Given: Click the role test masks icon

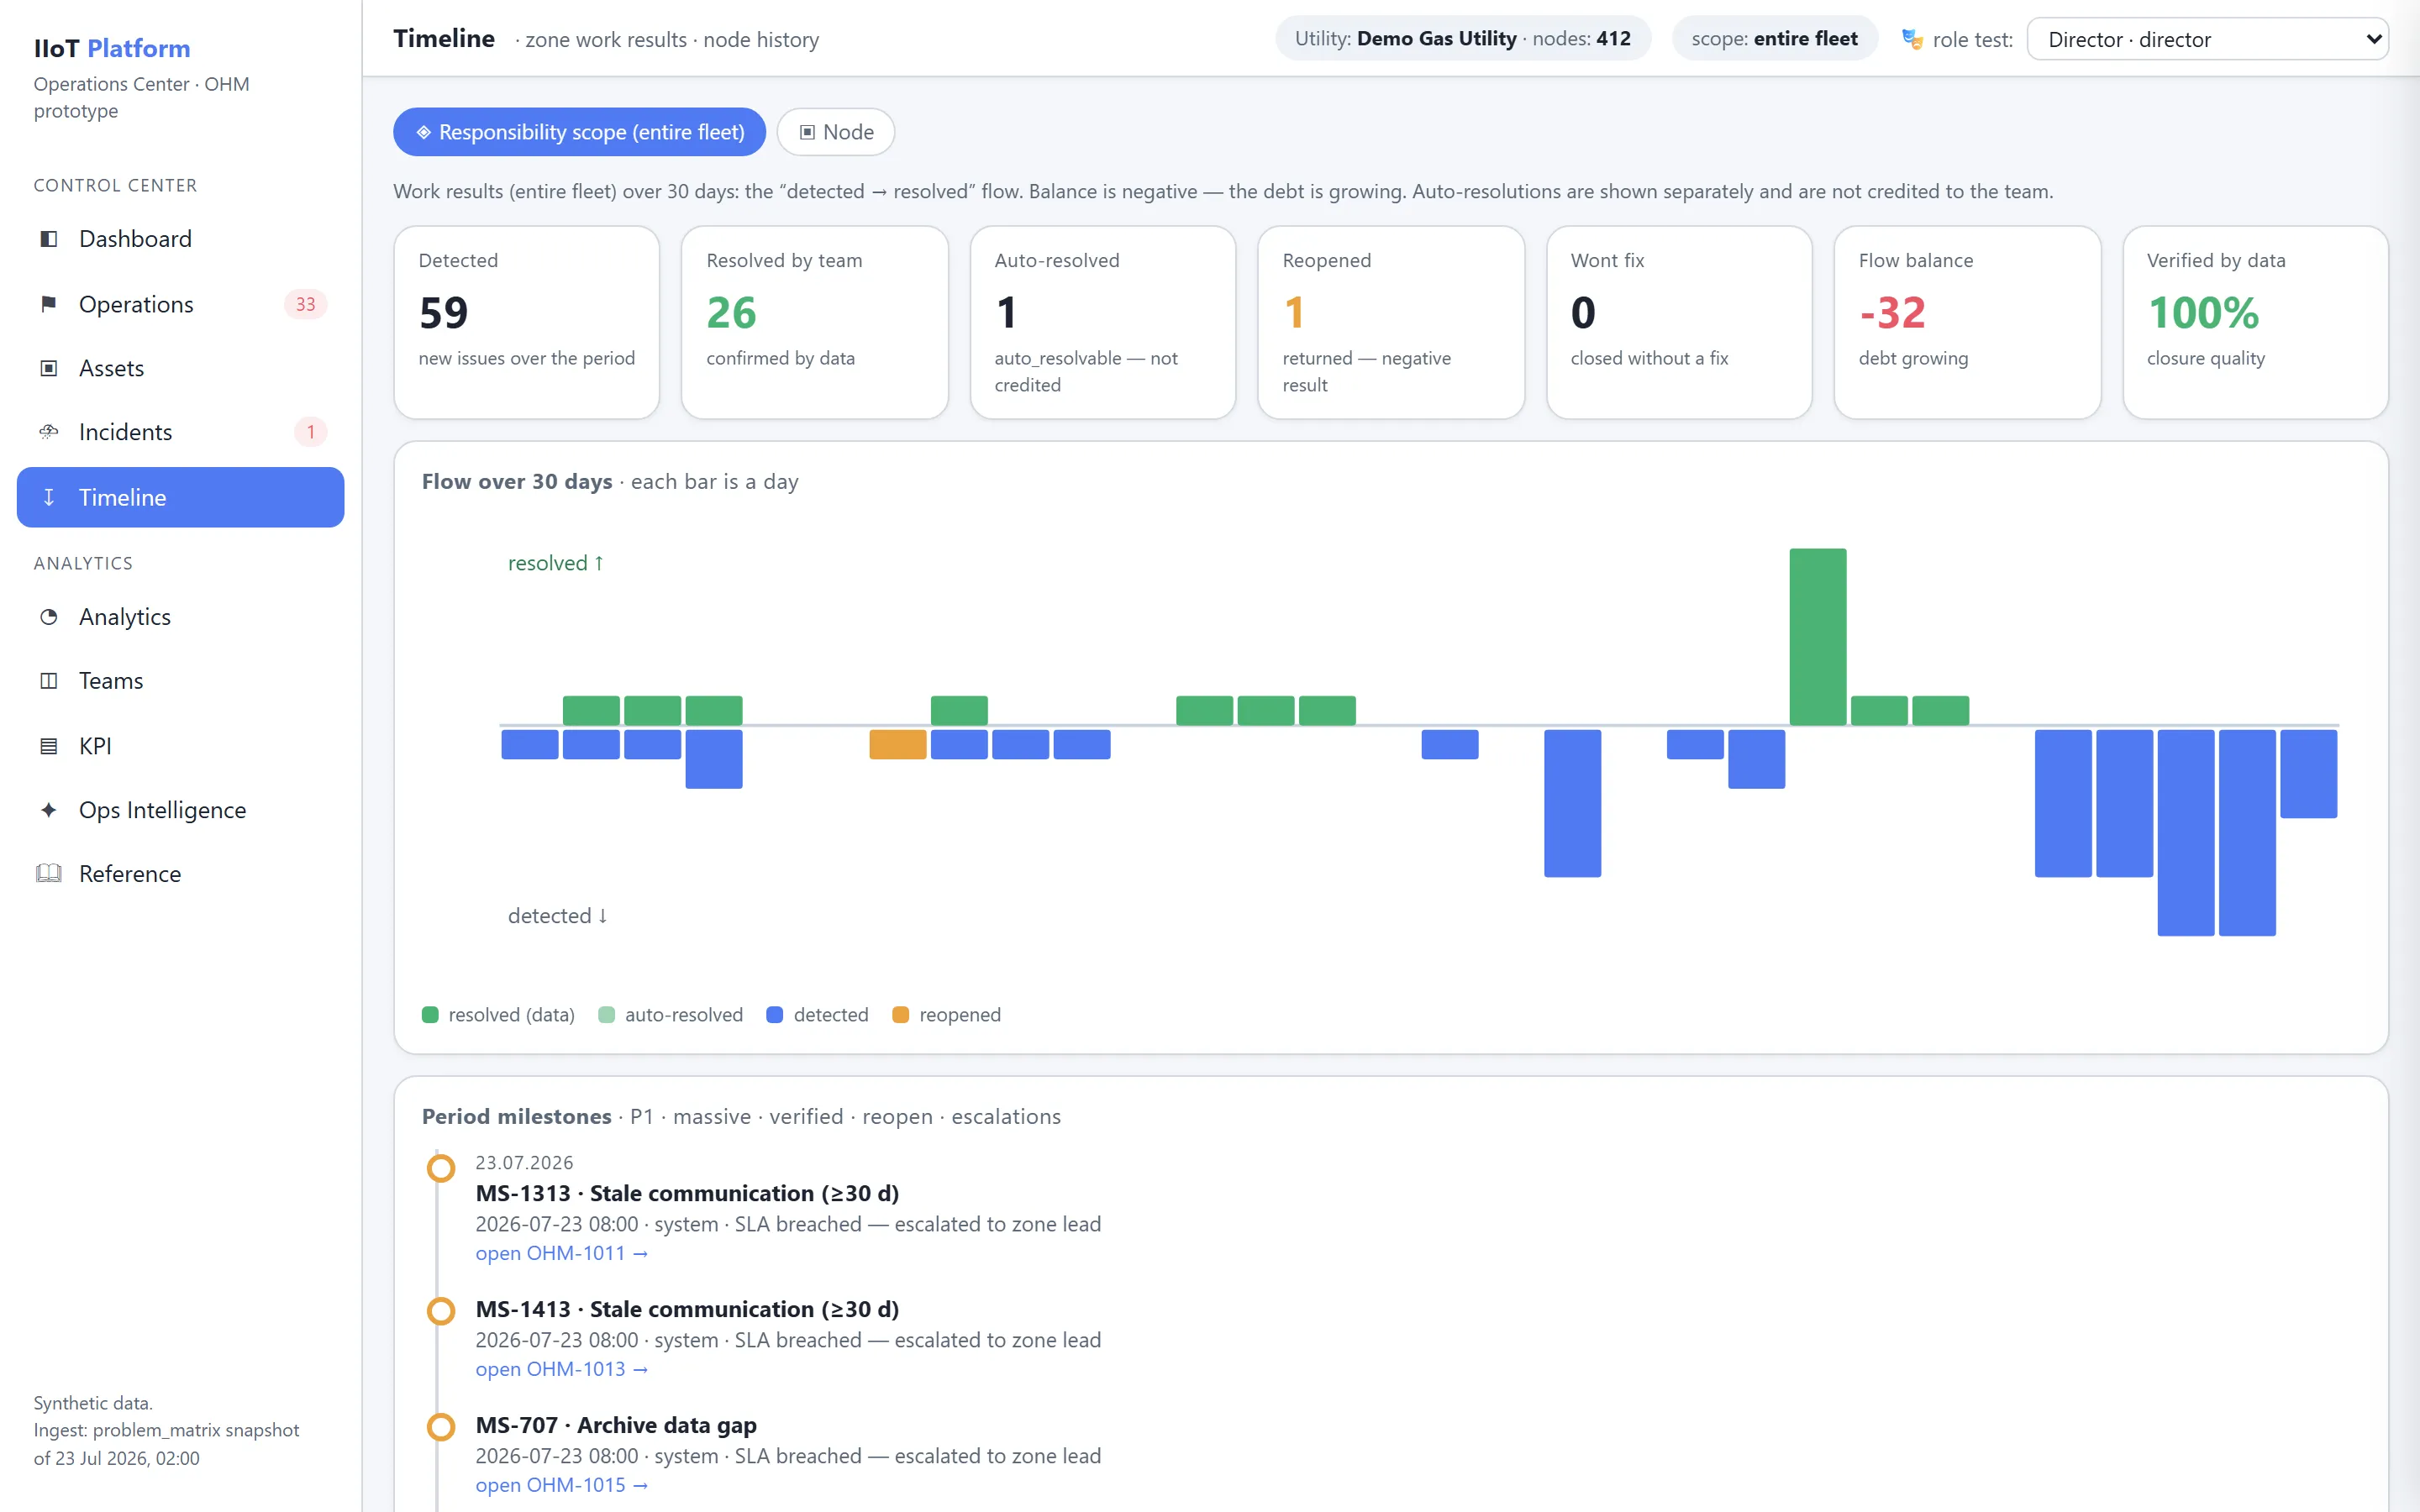Looking at the screenshot, I should [1912, 40].
